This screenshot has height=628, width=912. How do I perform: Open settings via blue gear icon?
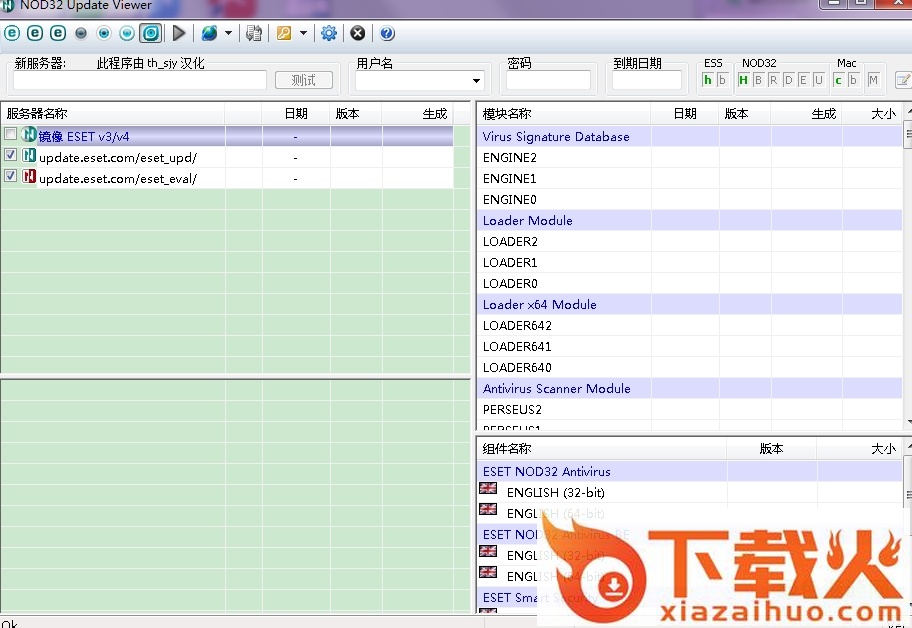329,33
